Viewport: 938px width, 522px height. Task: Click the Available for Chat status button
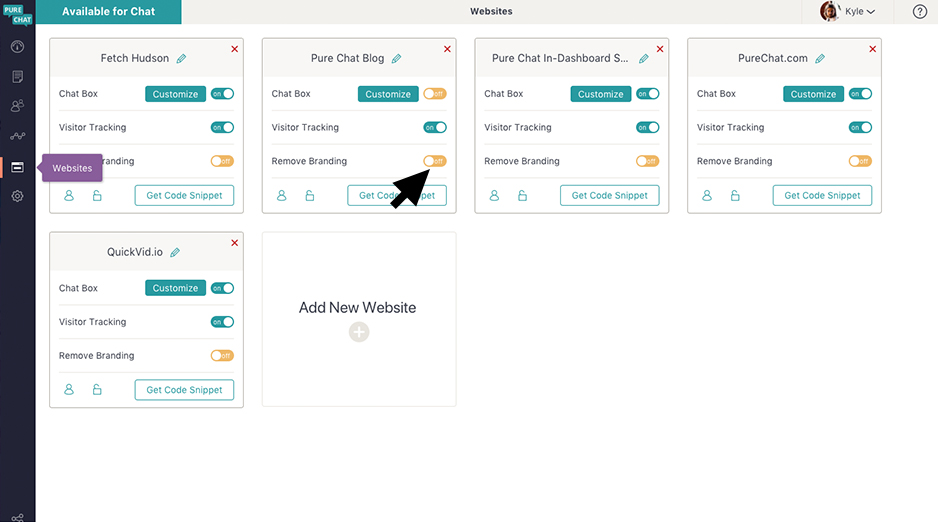[108, 11]
